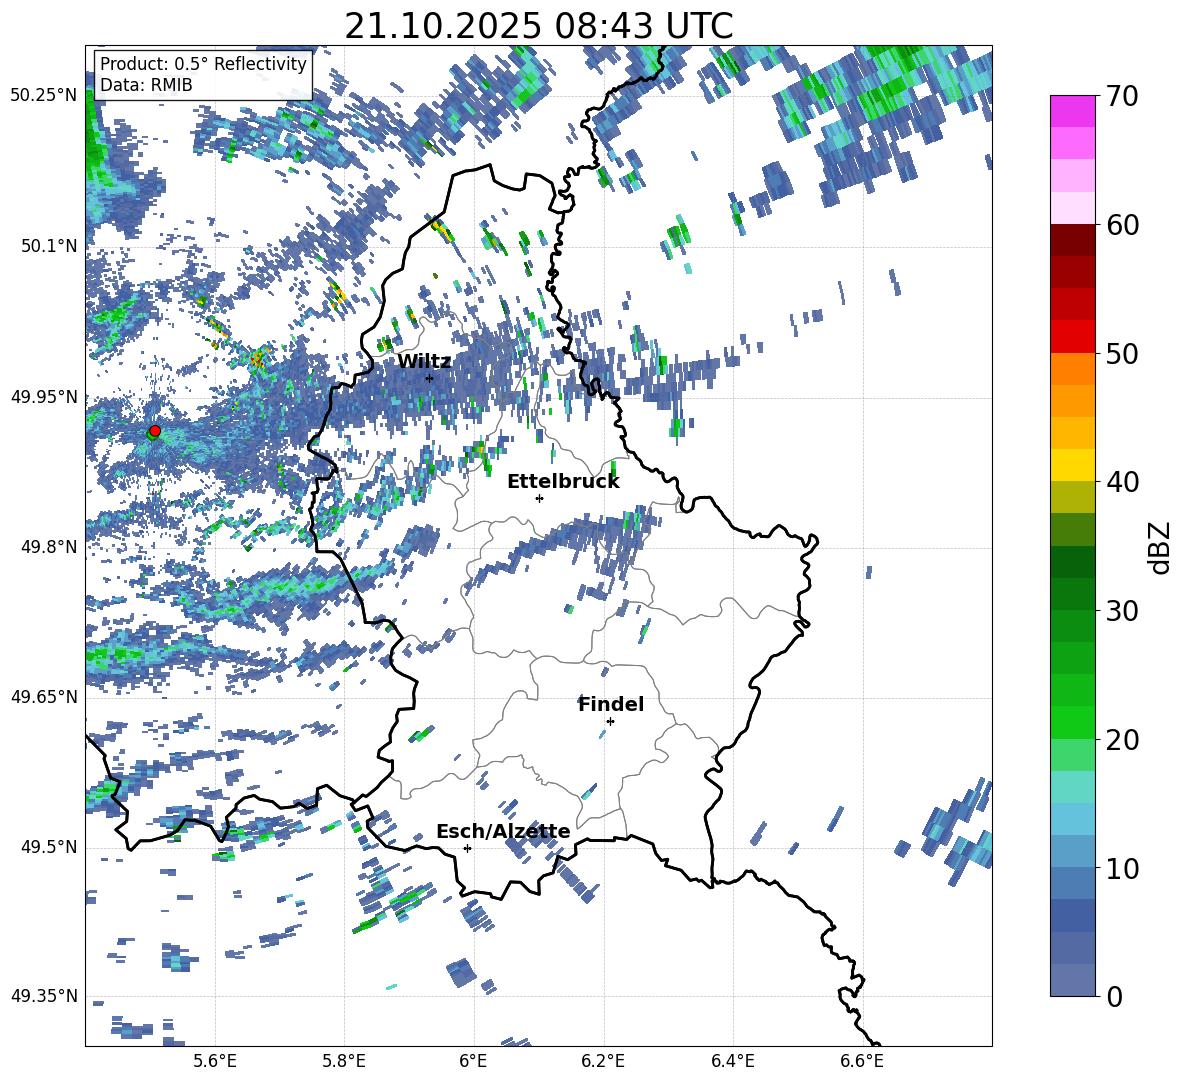The height and width of the screenshot is (1081, 1184).
Task: Click the 5.6°E longitude label
Action: 215,1061
